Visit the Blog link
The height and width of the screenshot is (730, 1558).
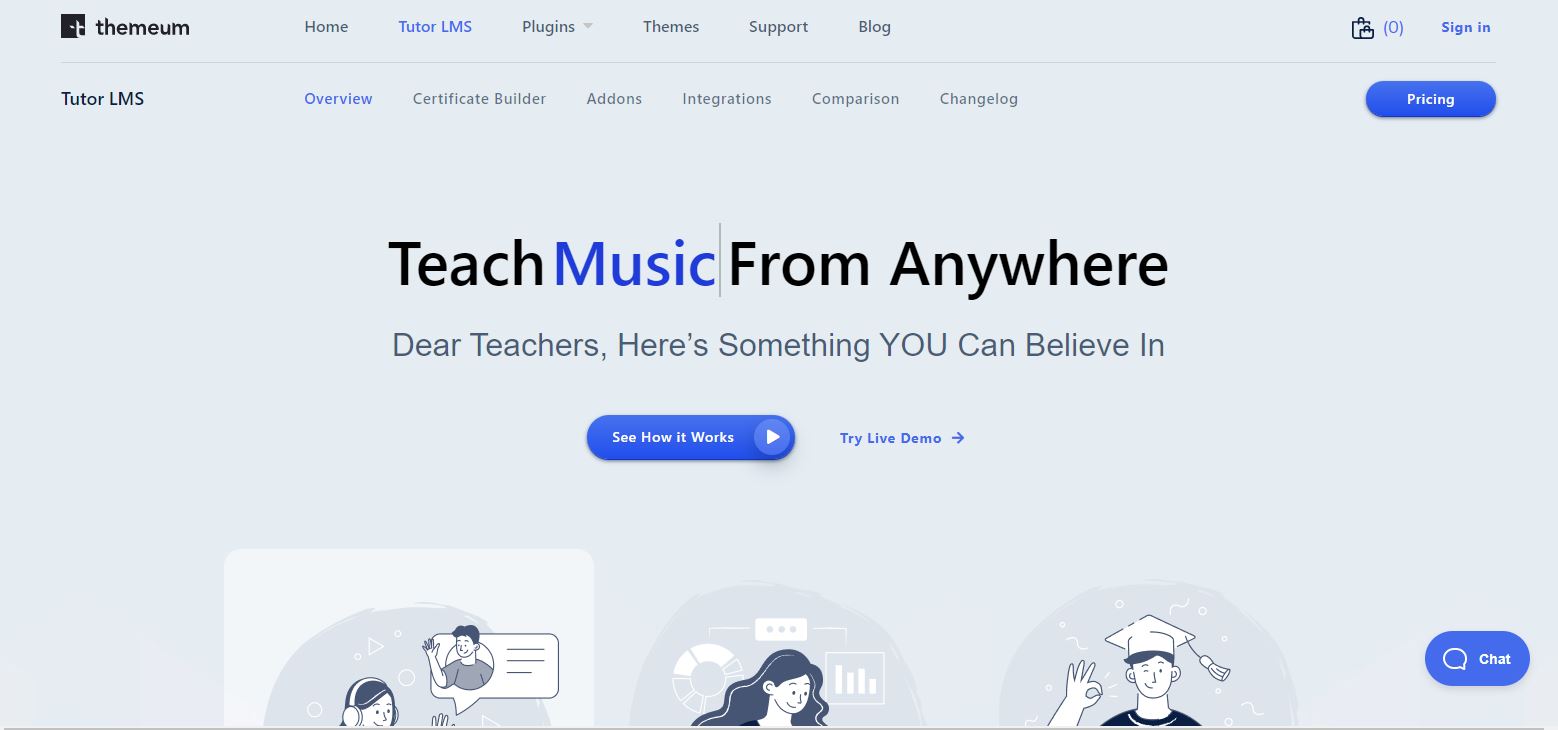pyautogui.click(x=874, y=27)
